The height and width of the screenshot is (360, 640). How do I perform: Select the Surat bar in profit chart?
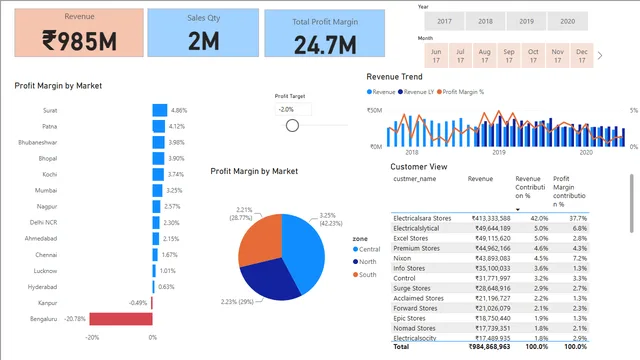(160, 110)
